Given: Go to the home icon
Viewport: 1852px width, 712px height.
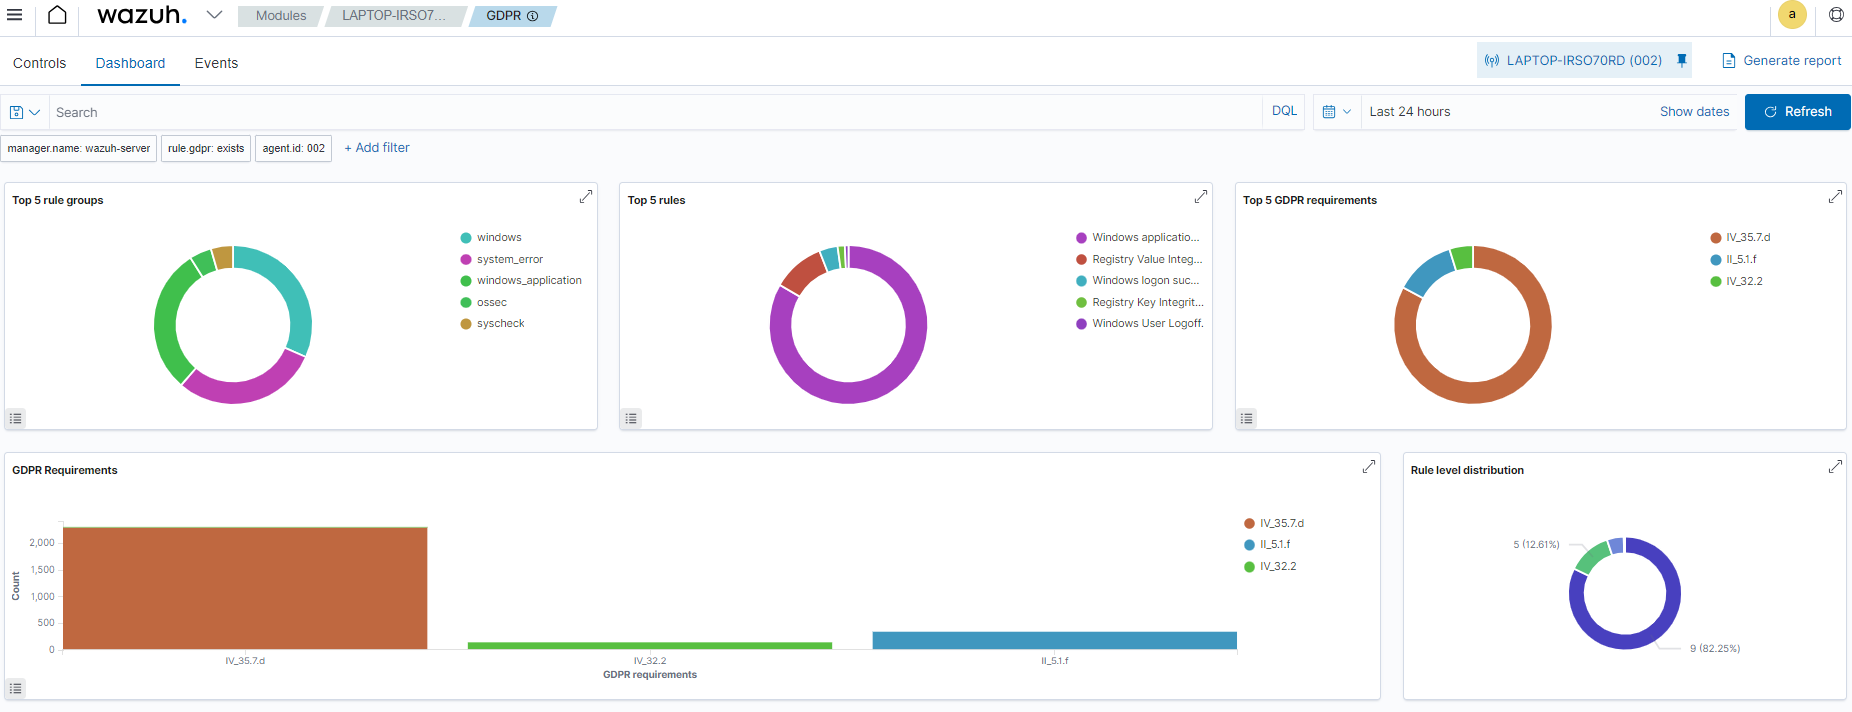Looking at the screenshot, I should (58, 15).
